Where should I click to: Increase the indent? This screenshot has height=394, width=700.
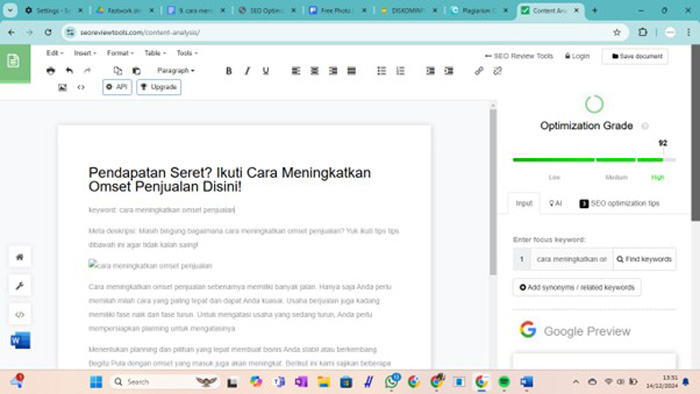[449, 71]
